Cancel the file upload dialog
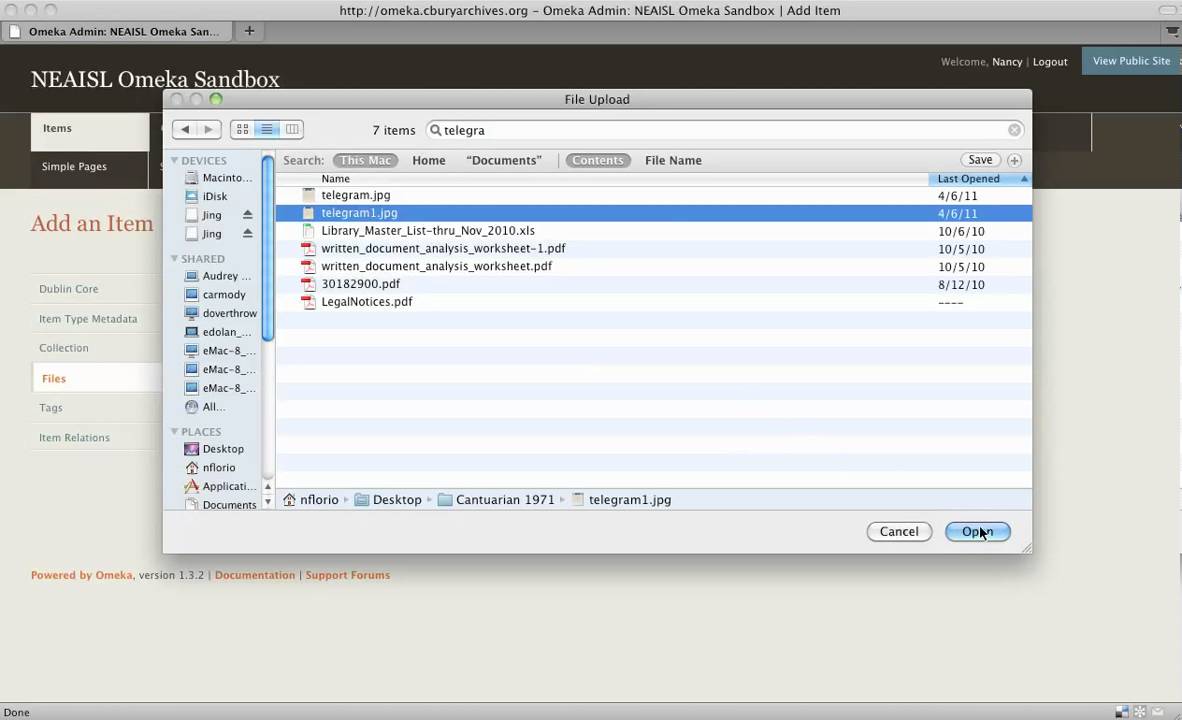The image size is (1182, 720). point(899,532)
